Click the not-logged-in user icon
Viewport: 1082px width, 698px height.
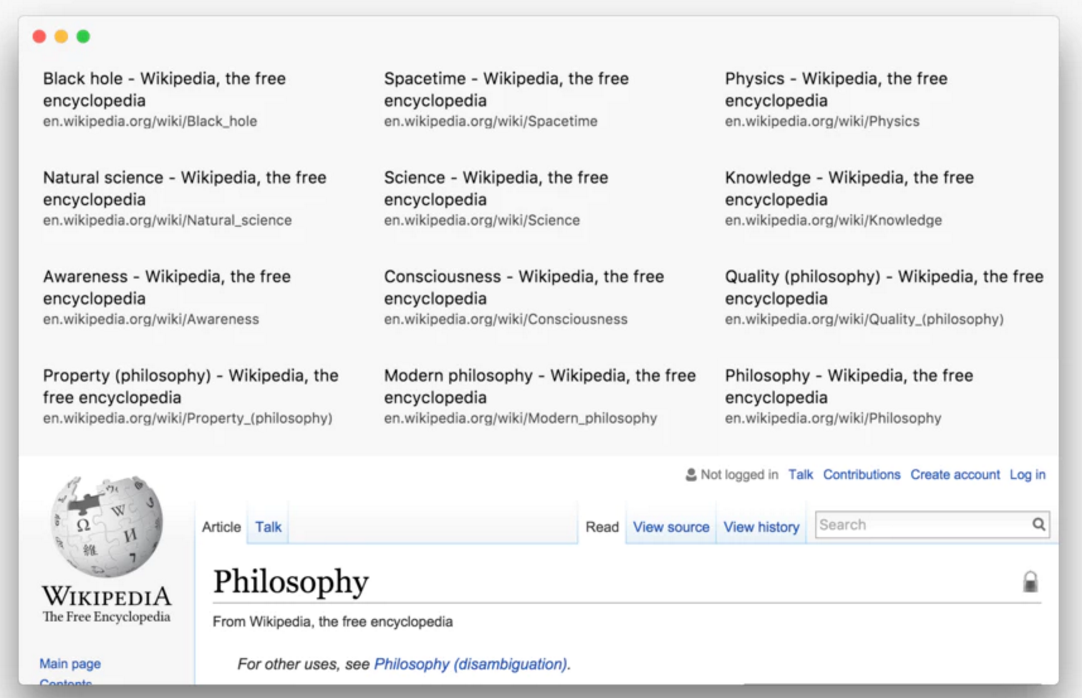pyautogui.click(x=691, y=475)
